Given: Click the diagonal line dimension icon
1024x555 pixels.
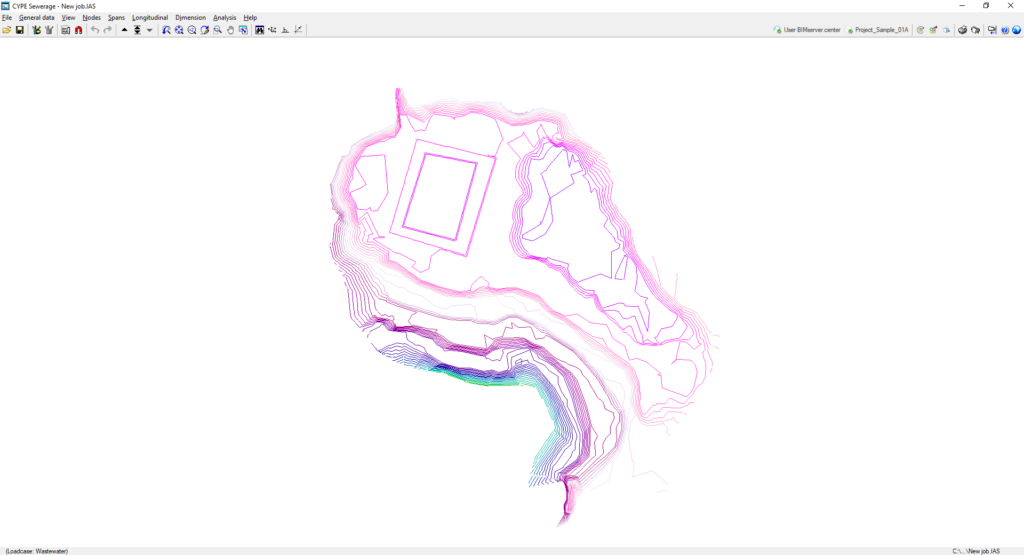Looking at the screenshot, I should click(298, 30).
